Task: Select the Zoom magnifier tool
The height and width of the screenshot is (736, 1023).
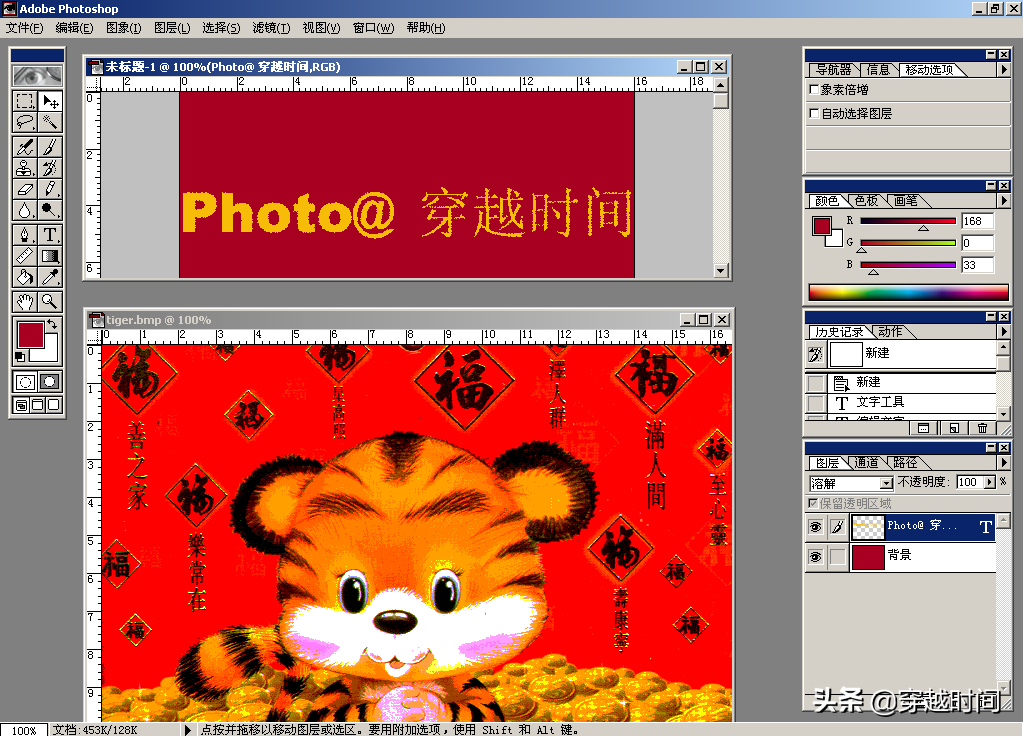Action: 49,301
